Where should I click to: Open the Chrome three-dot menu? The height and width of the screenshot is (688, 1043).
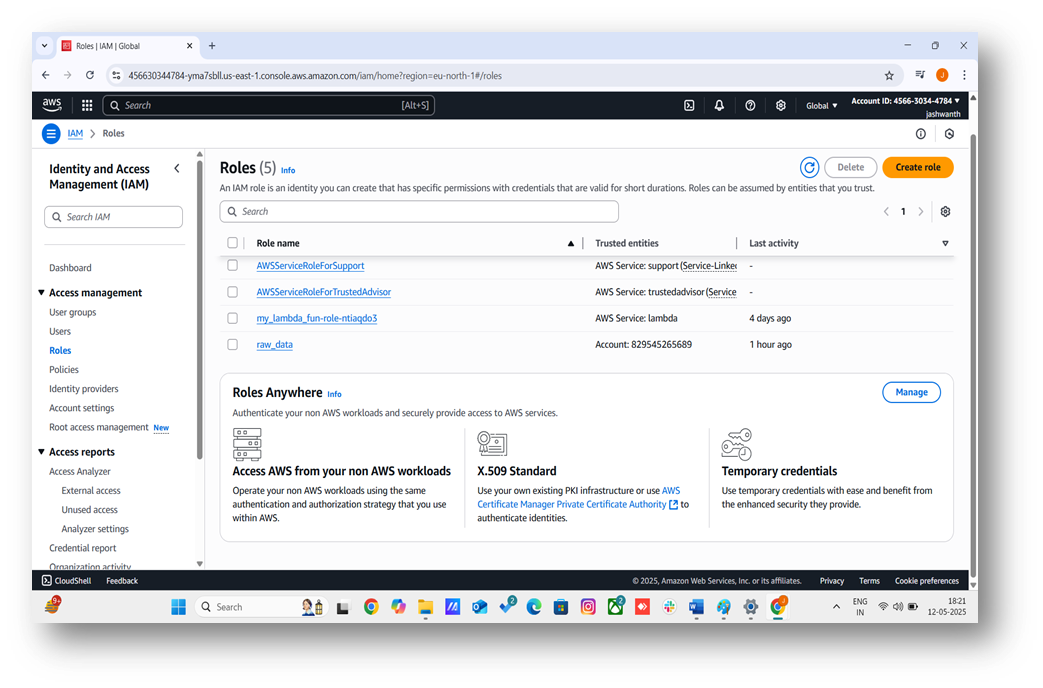point(964,75)
